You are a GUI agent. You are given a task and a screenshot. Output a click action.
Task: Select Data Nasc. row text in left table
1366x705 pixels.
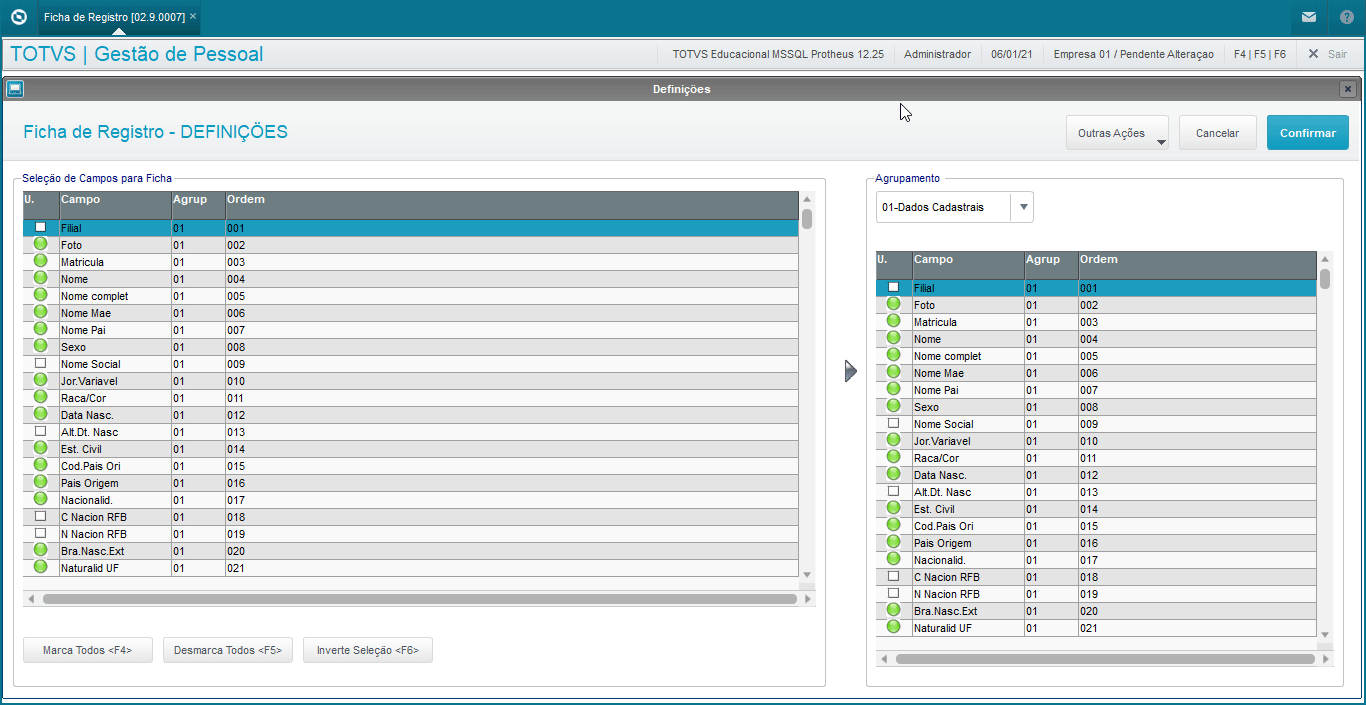pos(87,415)
